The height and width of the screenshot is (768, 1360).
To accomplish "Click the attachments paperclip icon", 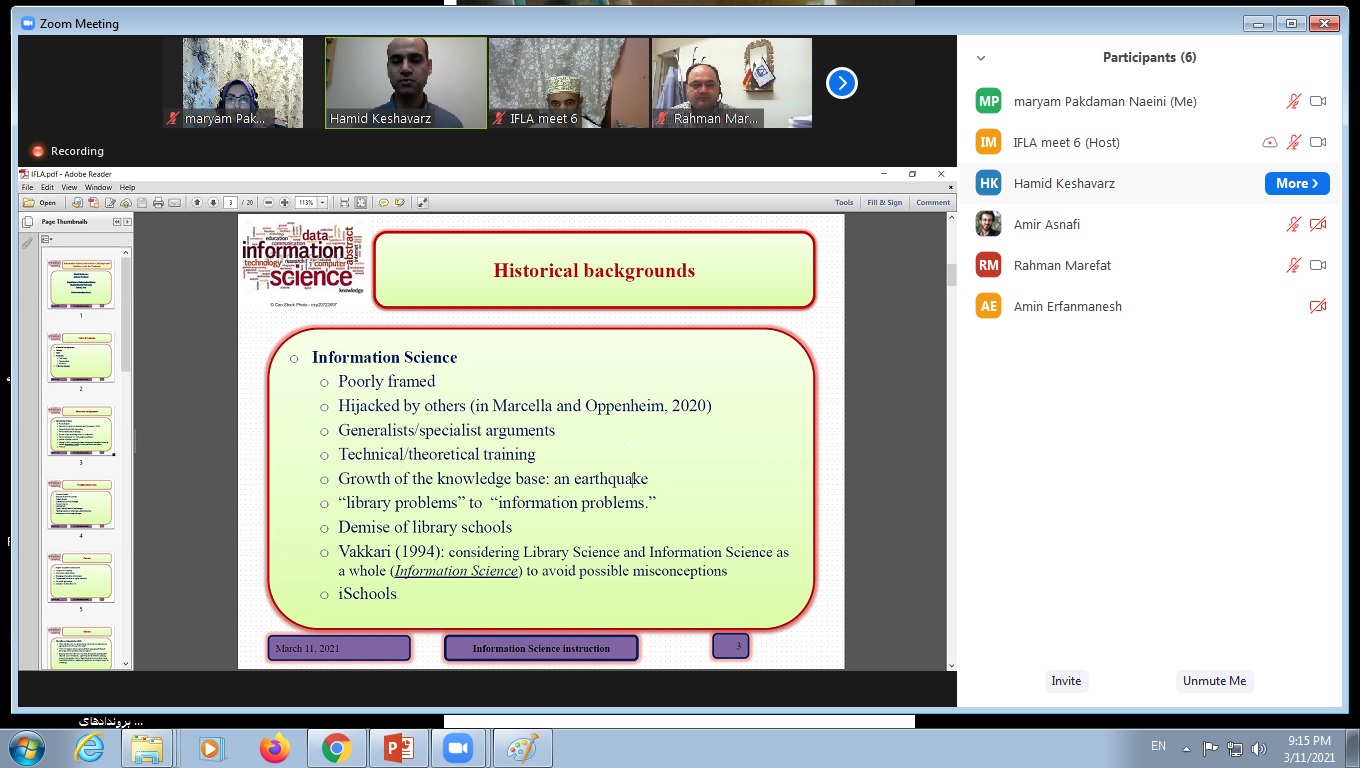I will click(27, 242).
